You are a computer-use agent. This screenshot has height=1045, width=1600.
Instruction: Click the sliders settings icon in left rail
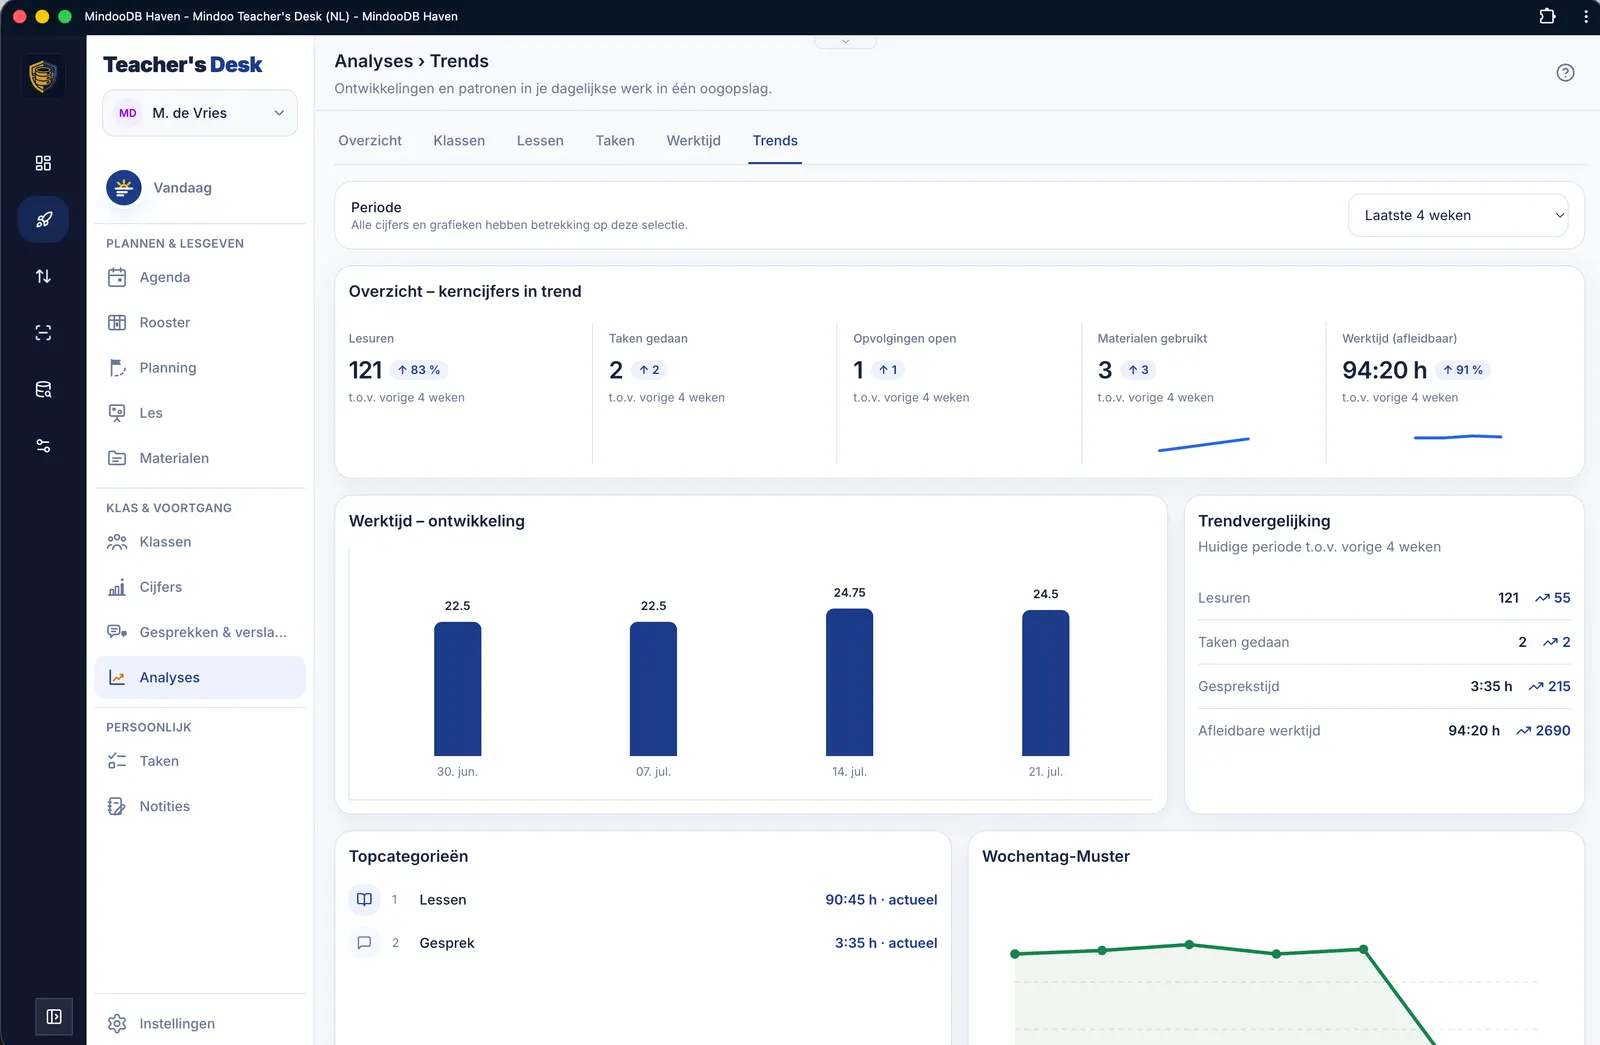43,446
